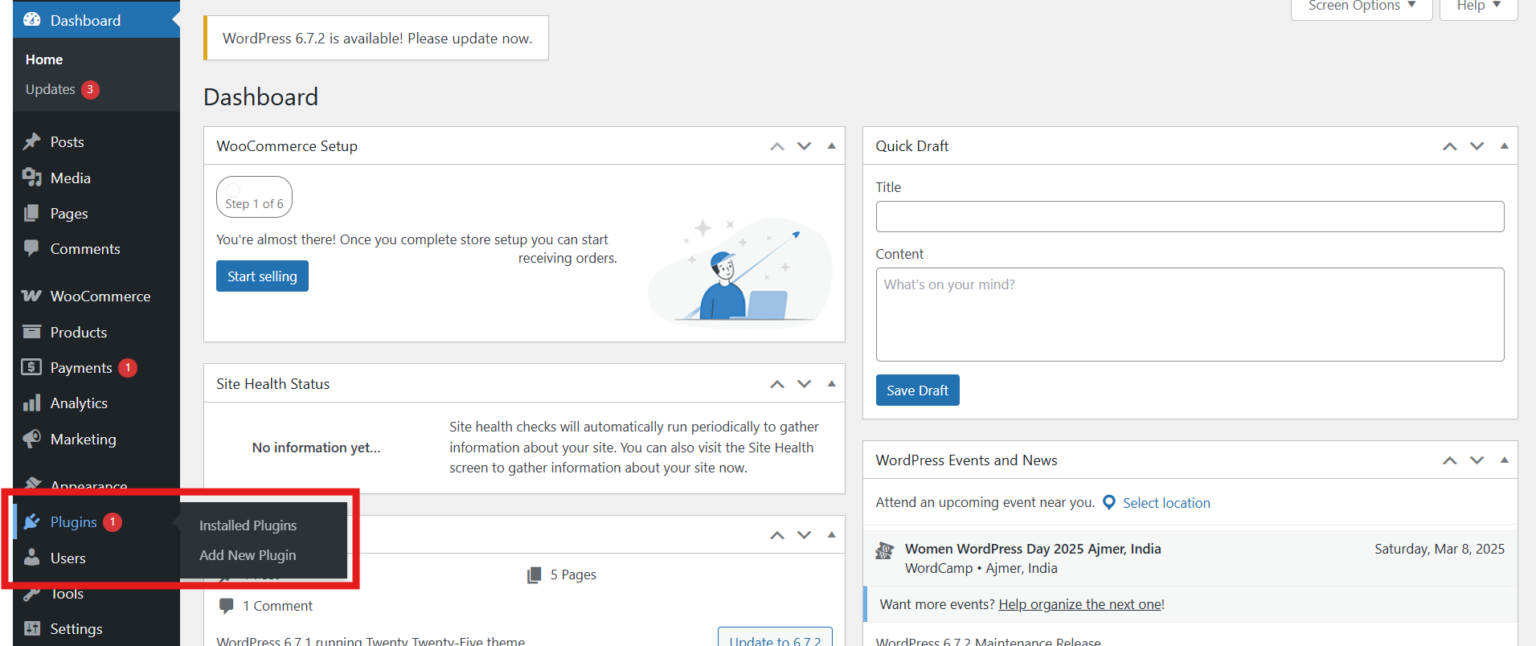
Task: Open Products using the box icon
Action: [33, 331]
